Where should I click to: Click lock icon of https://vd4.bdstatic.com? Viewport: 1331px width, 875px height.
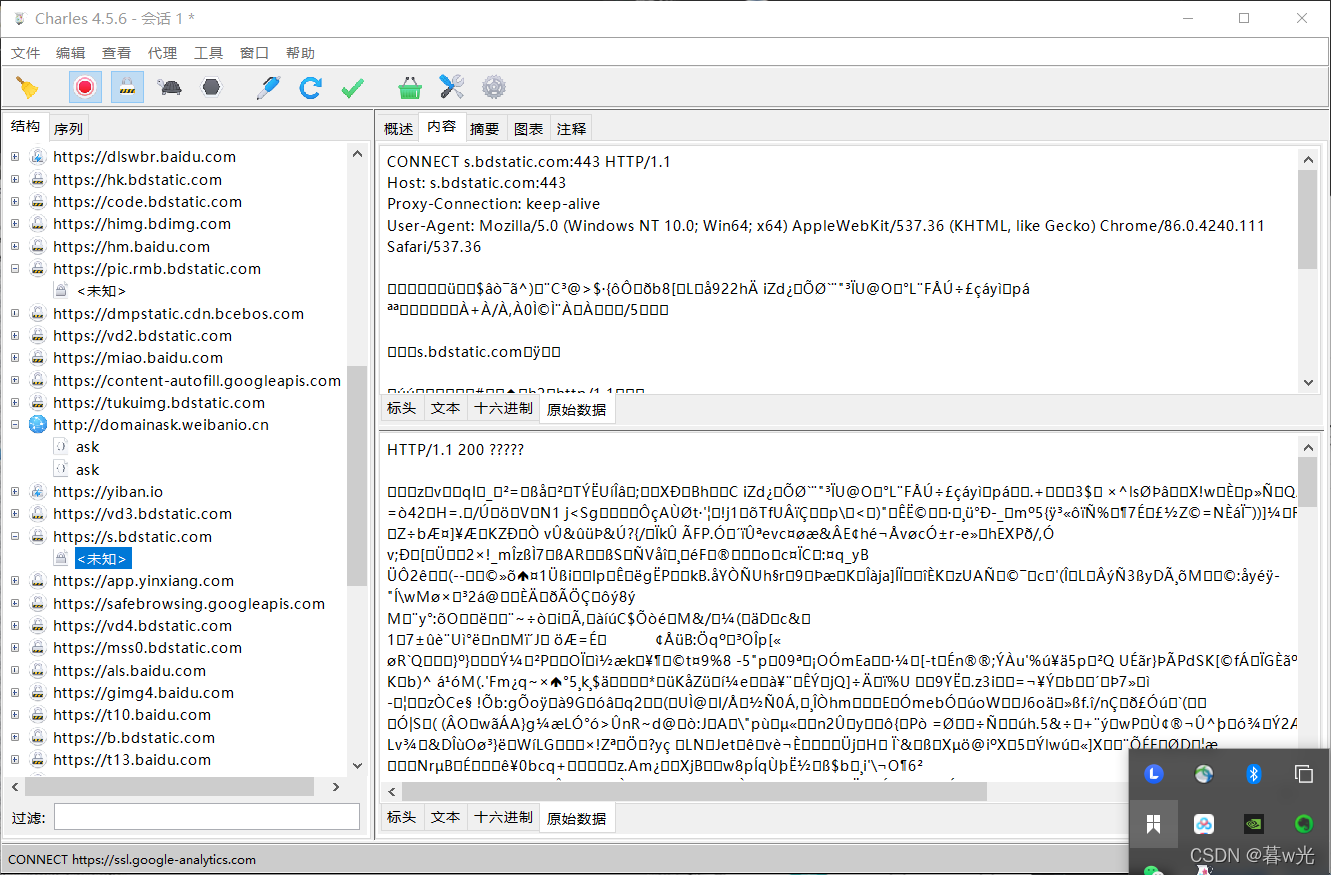click(38, 625)
